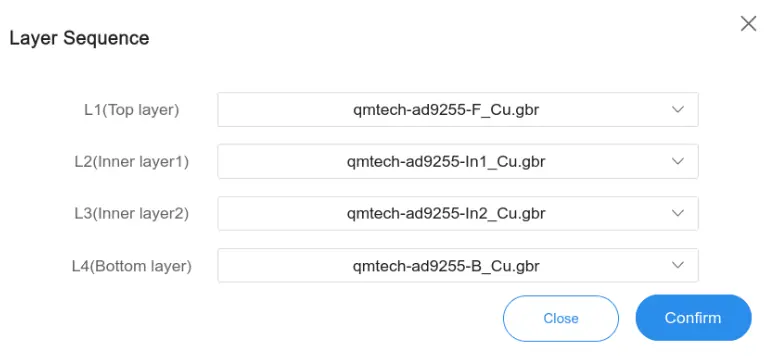The width and height of the screenshot is (768, 364).
Task: Click the chevron arrow beside qmtech-ad9255-F_Cu.gbr
Action: [x=677, y=109]
